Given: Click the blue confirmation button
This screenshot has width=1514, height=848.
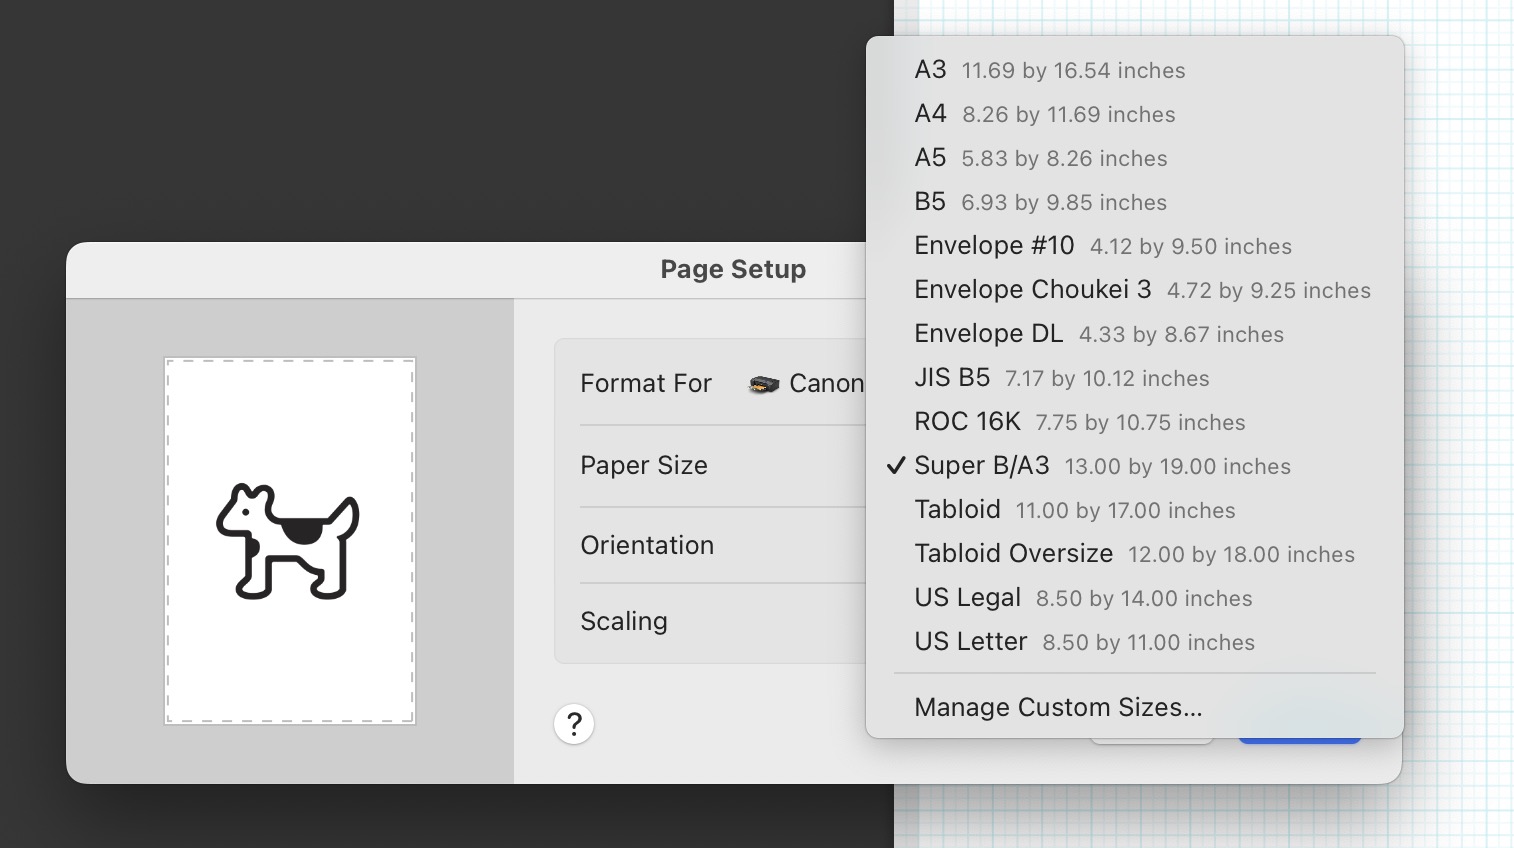Looking at the screenshot, I should tap(1299, 738).
